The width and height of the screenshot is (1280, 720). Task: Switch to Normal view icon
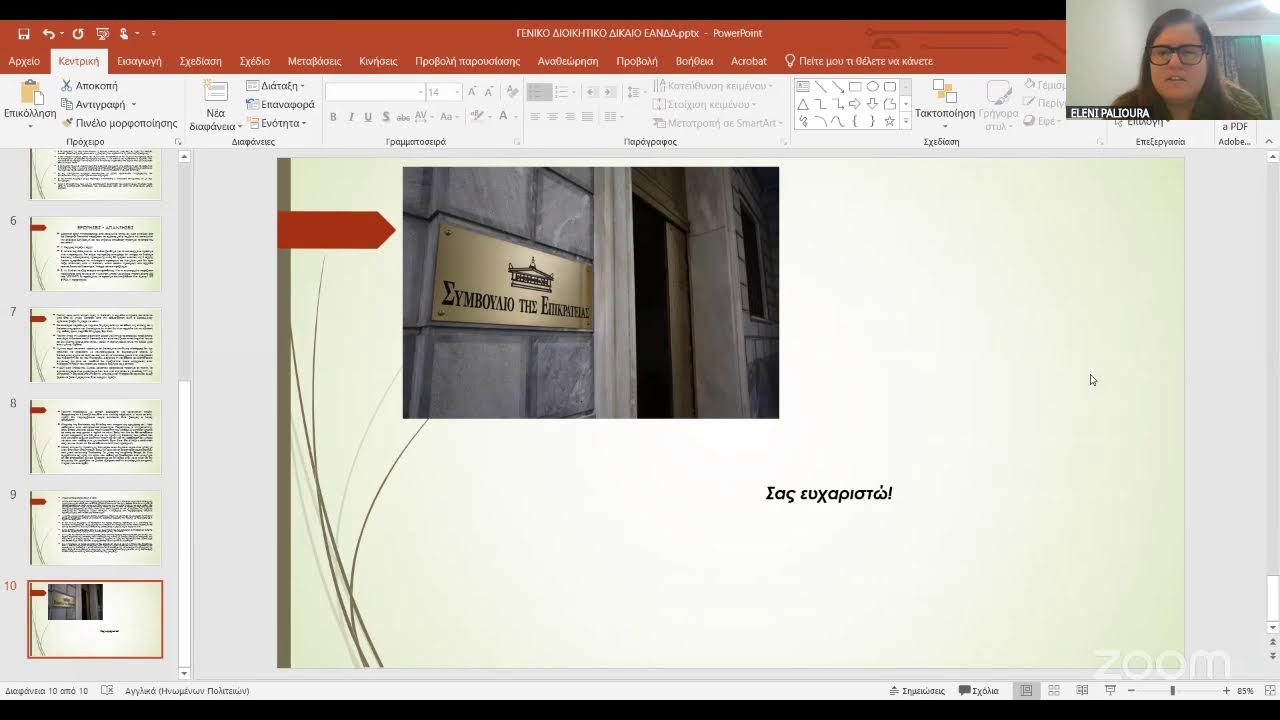point(1026,691)
